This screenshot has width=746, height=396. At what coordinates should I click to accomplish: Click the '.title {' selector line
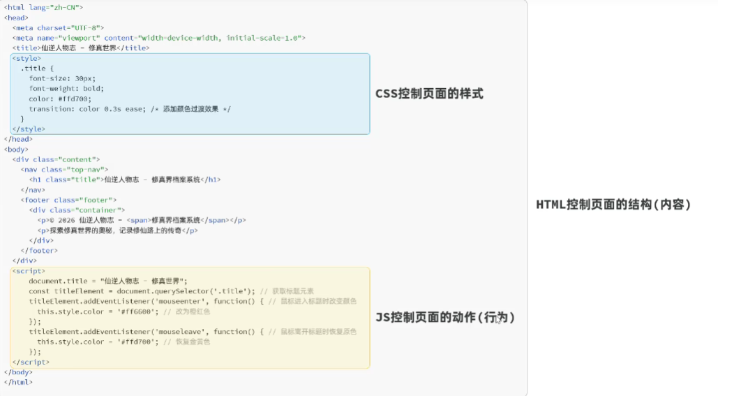(x=37, y=69)
